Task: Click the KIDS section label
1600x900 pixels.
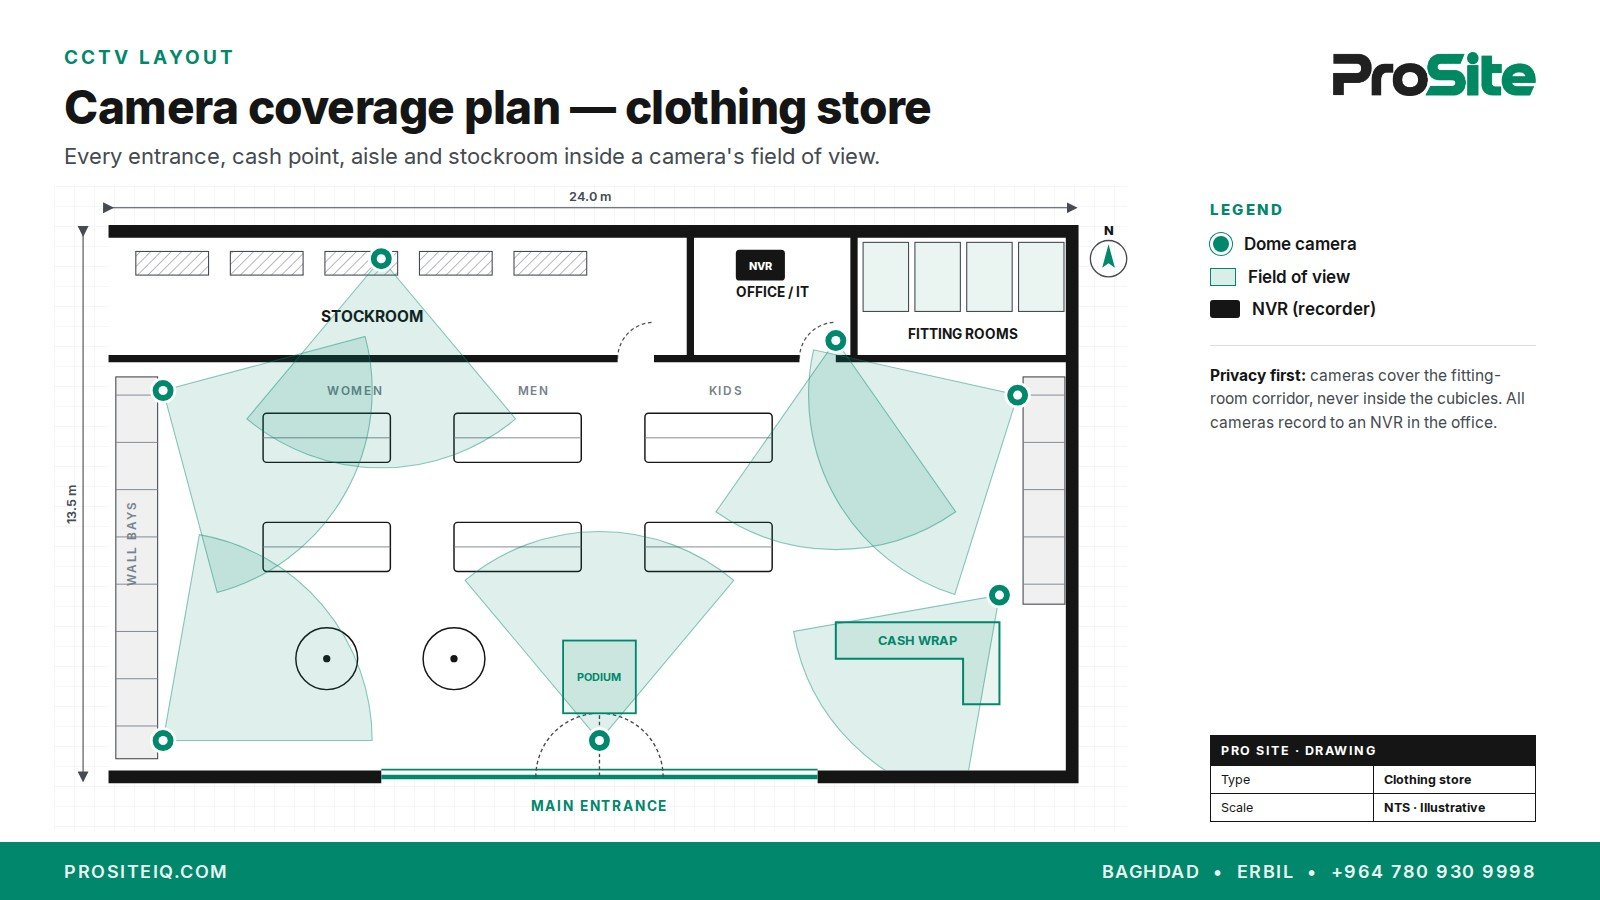Action: pos(726,391)
